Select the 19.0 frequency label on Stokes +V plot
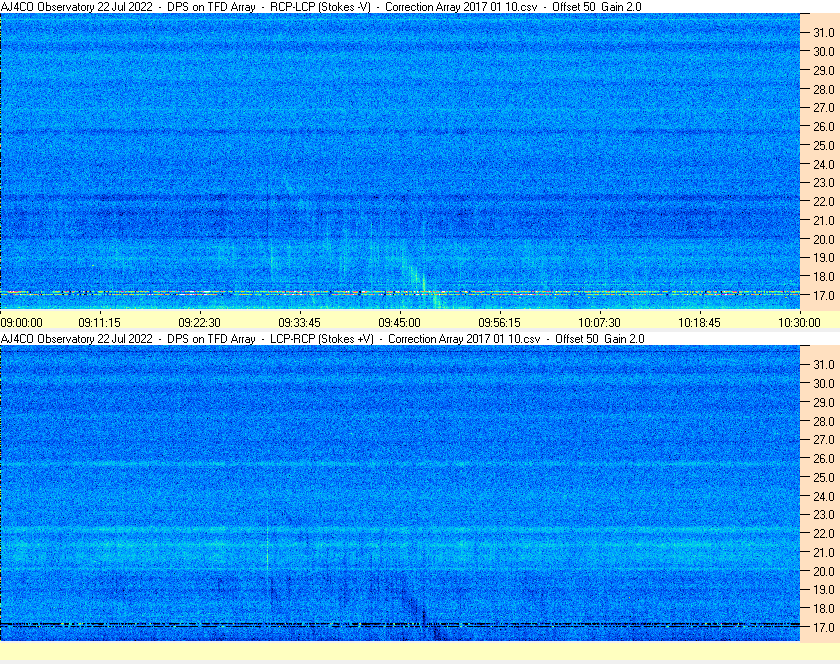This screenshot has width=840, height=664. pyautogui.click(x=824, y=590)
